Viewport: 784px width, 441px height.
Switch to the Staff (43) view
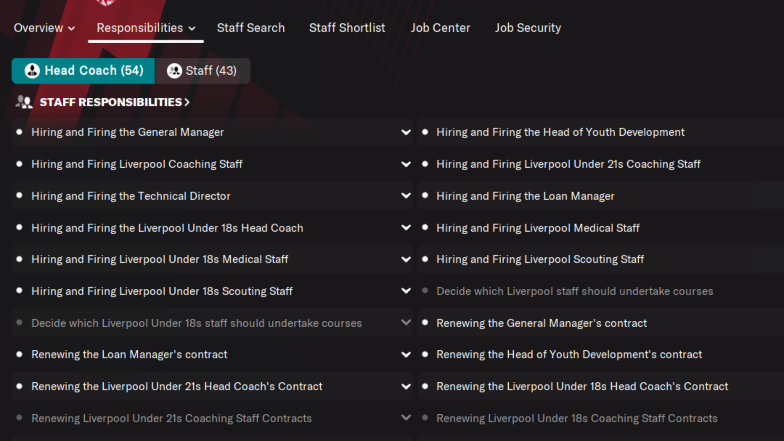tap(202, 70)
